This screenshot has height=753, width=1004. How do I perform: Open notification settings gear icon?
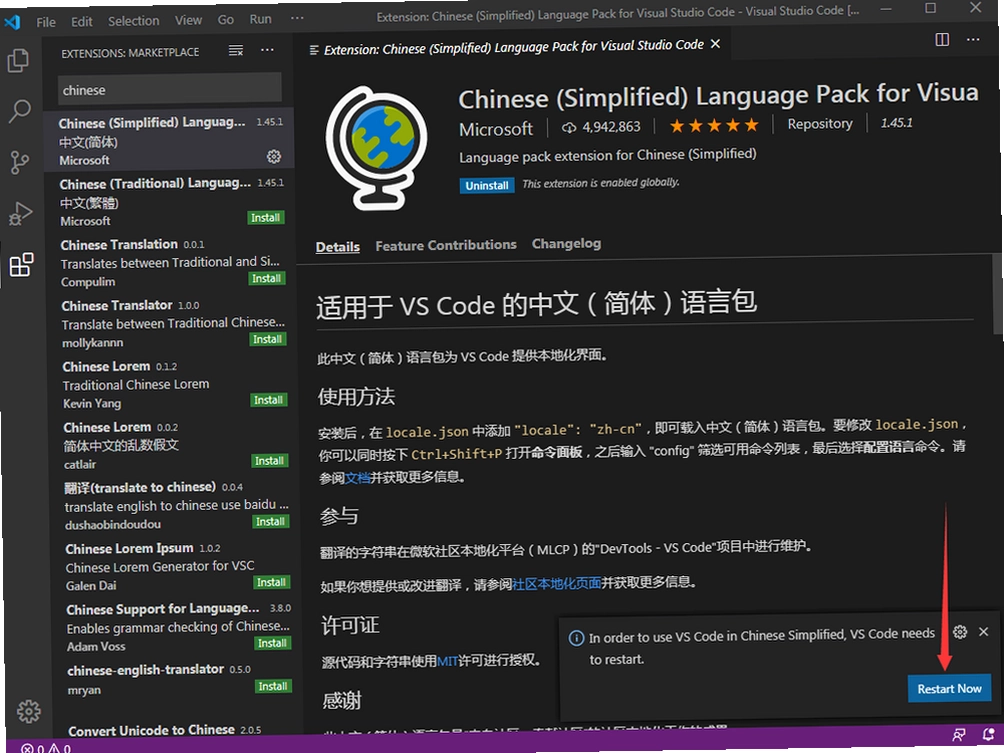coord(960,632)
